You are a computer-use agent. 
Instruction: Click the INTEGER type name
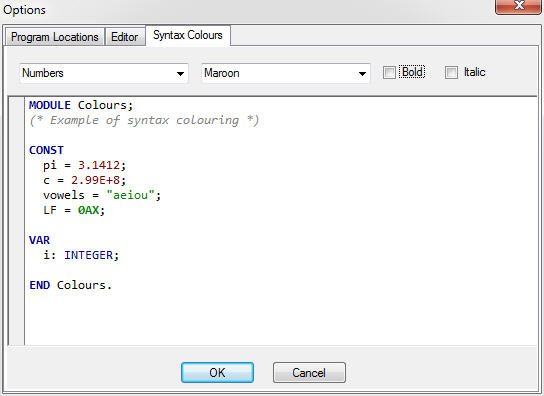[x=88, y=255]
